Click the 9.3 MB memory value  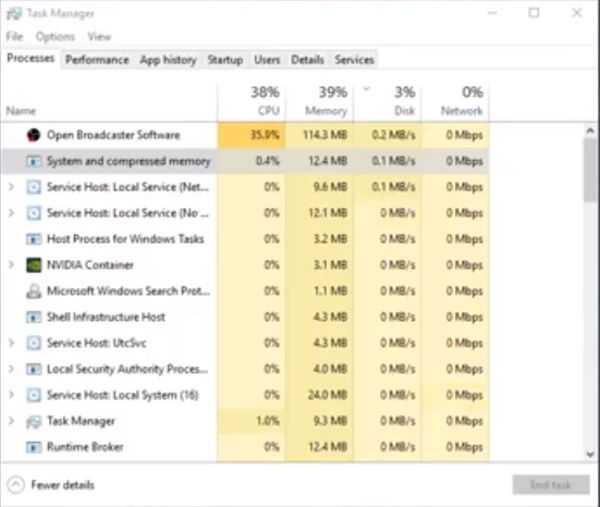tap(330, 421)
